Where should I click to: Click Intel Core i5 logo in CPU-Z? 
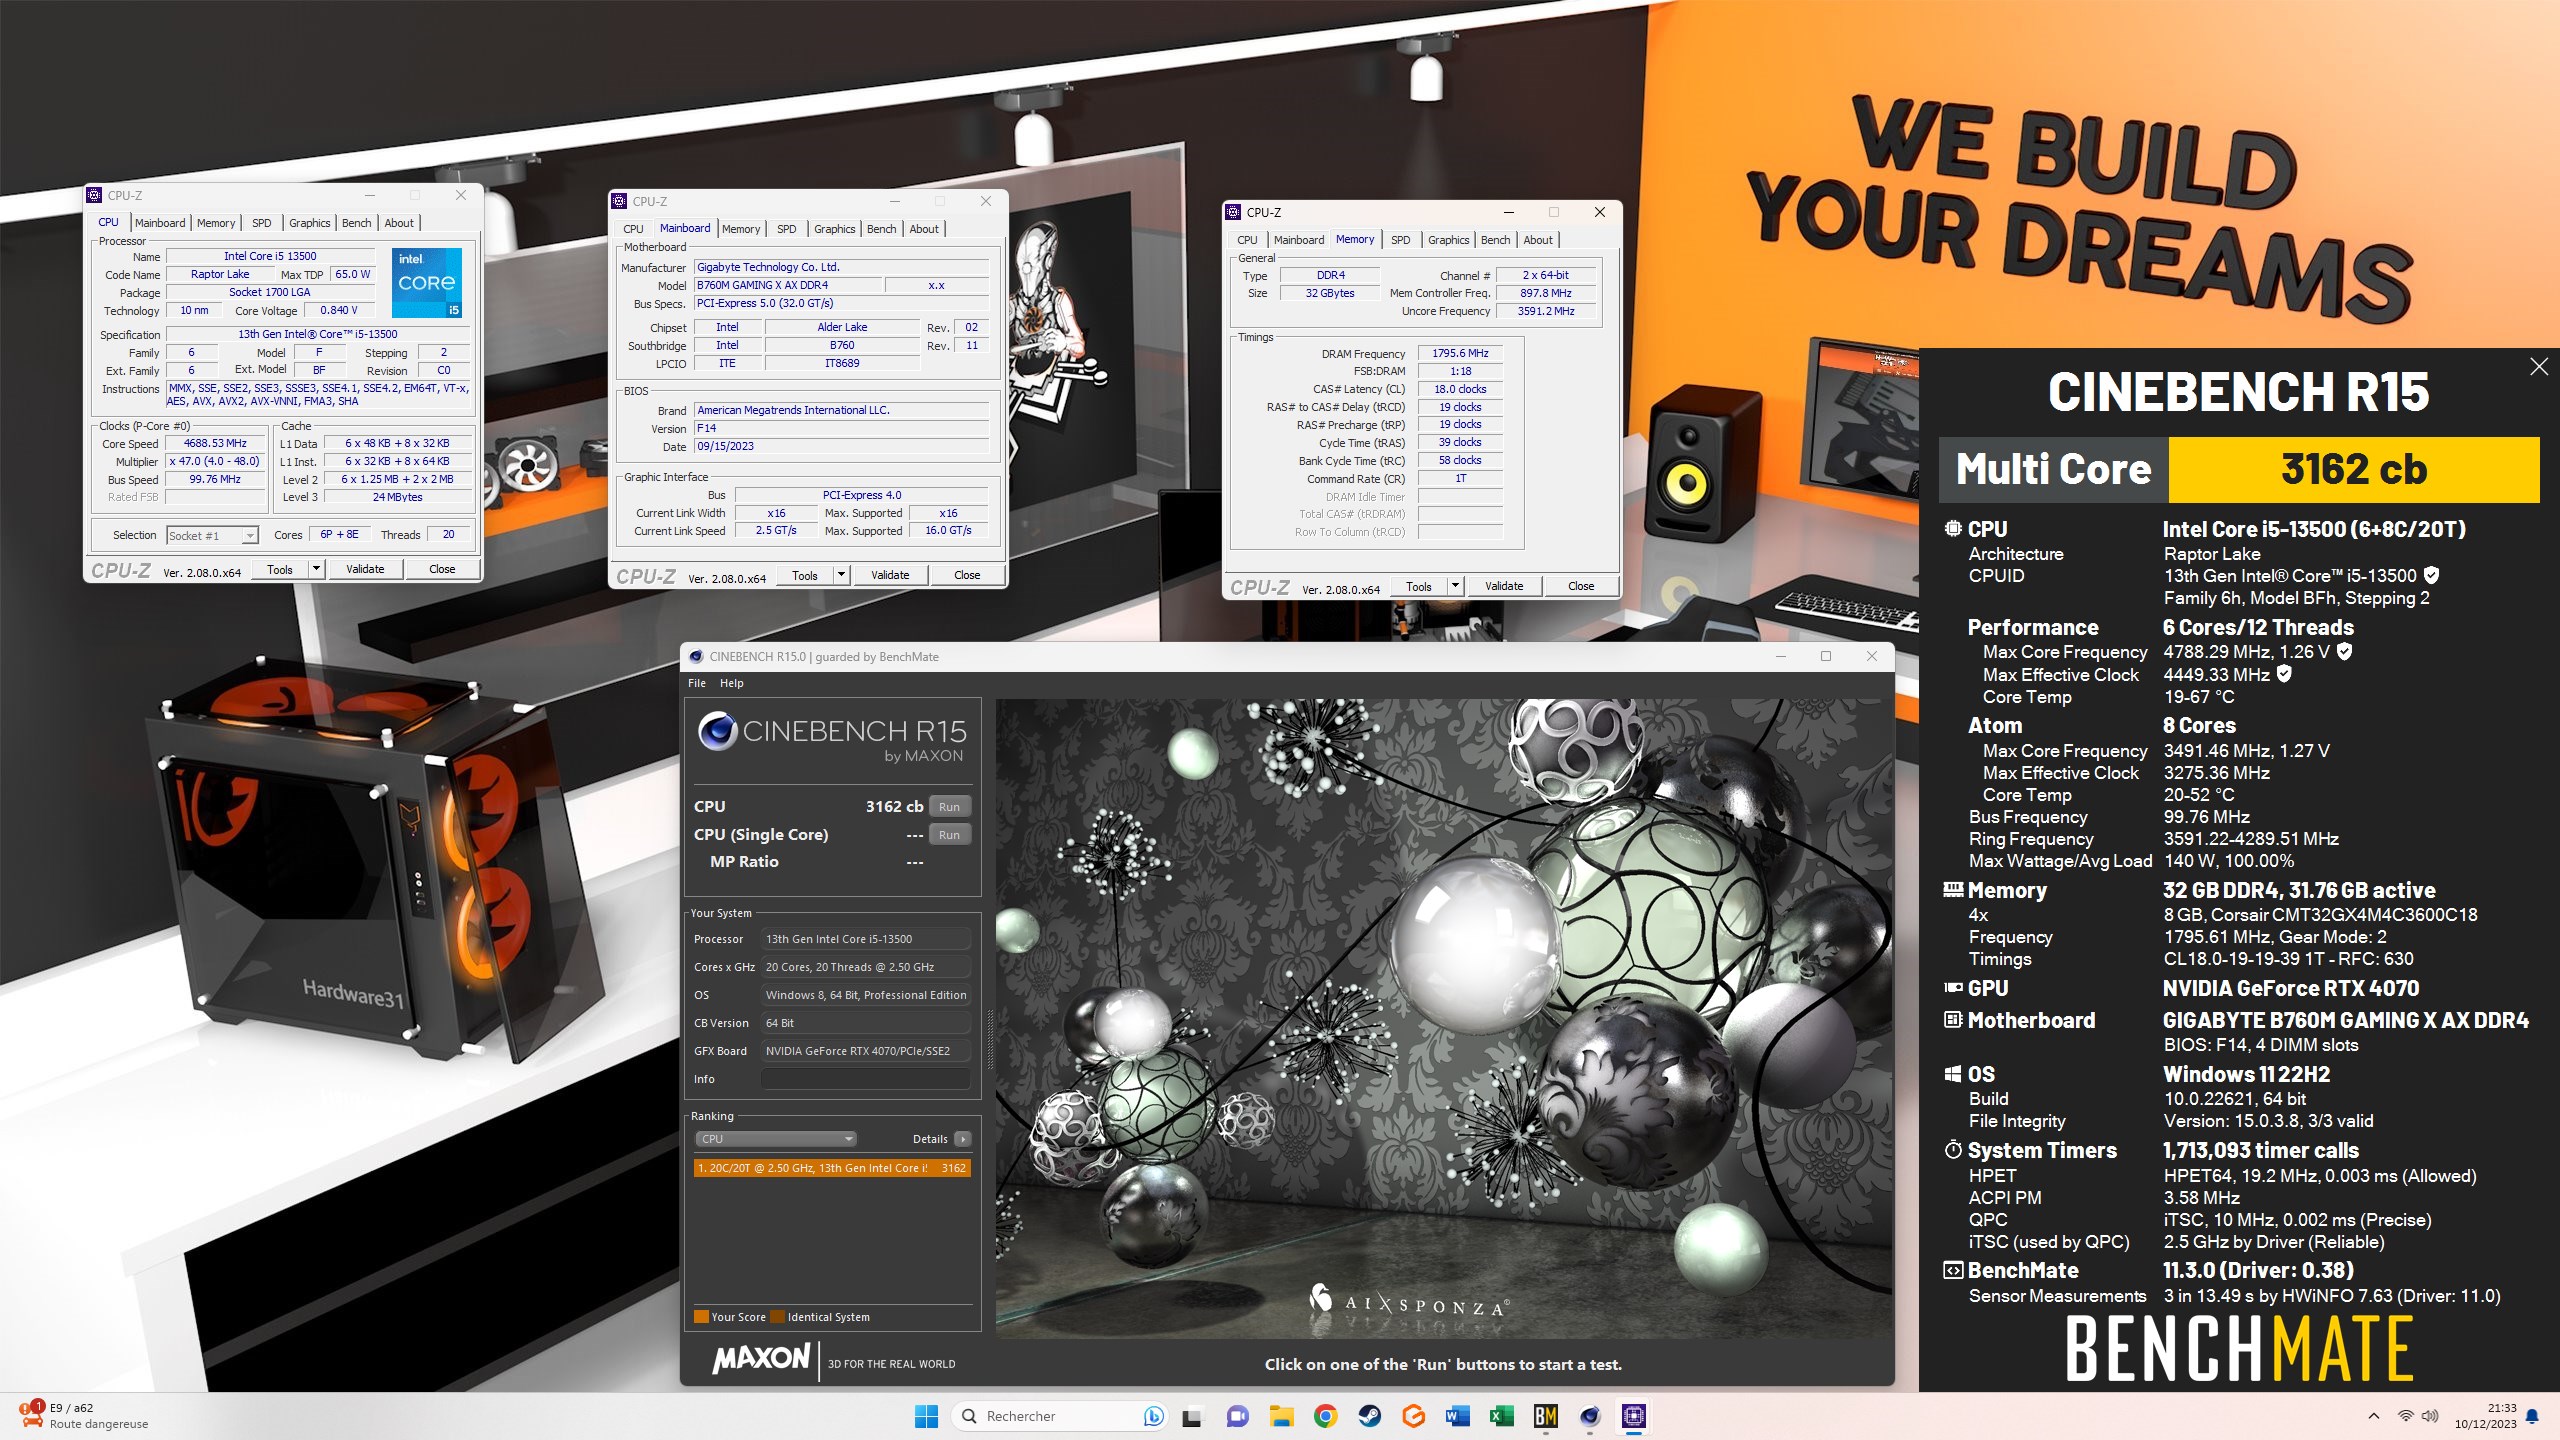click(x=427, y=283)
